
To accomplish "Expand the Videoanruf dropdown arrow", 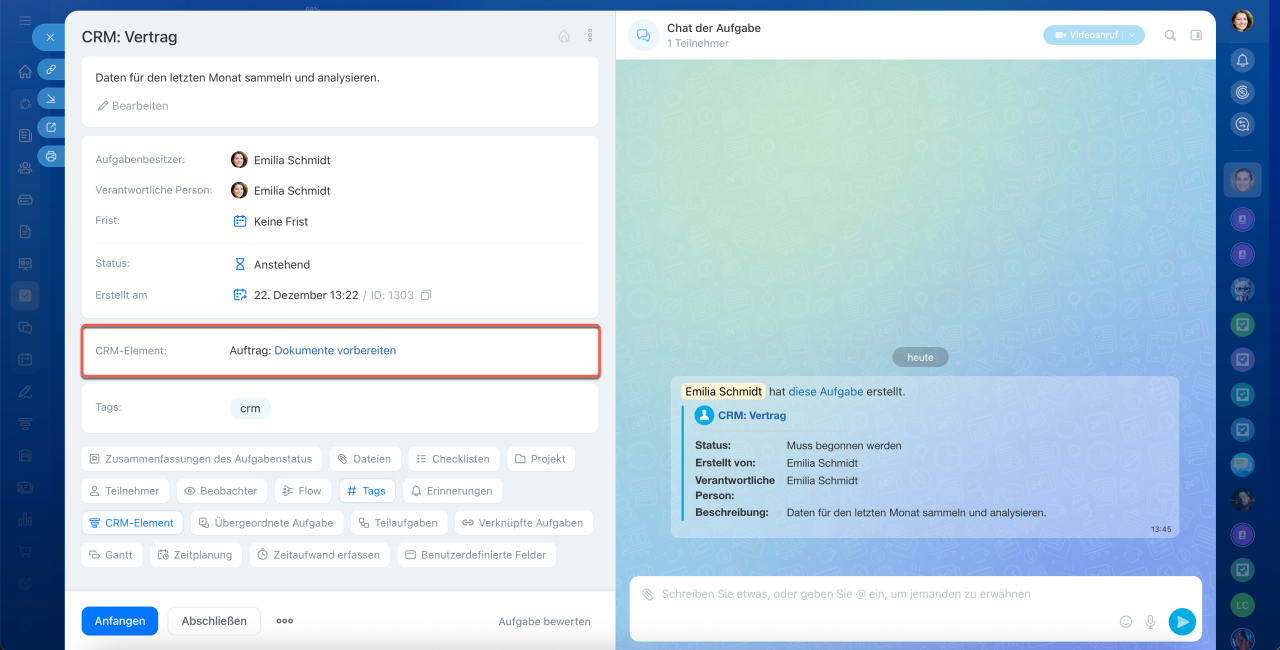I will (x=1133, y=35).
